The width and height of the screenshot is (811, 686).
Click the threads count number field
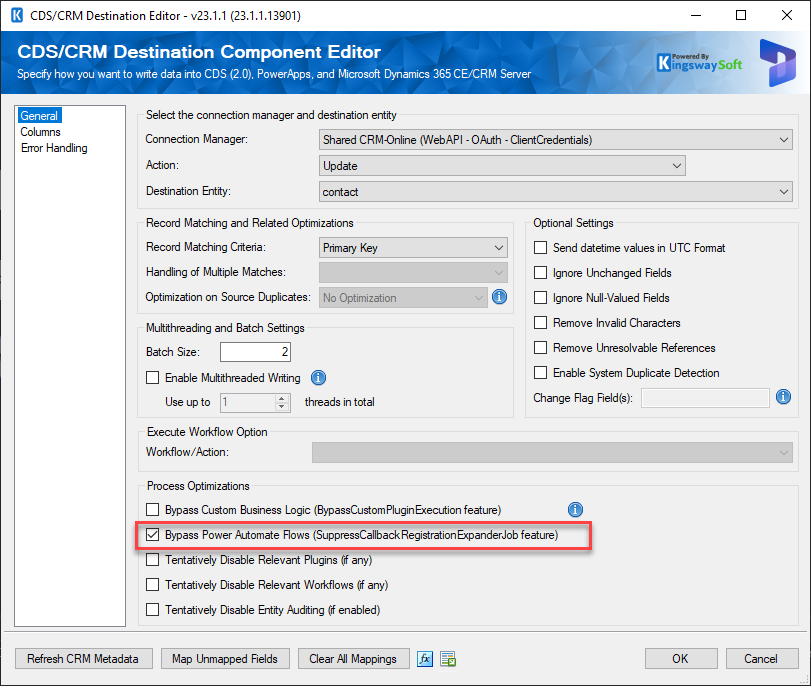coord(248,402)
